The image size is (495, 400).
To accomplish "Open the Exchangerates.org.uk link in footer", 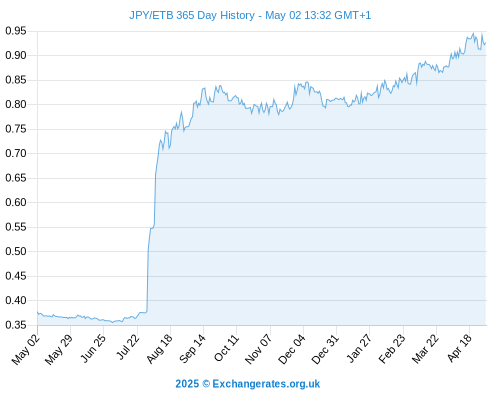I will (266, 384).
